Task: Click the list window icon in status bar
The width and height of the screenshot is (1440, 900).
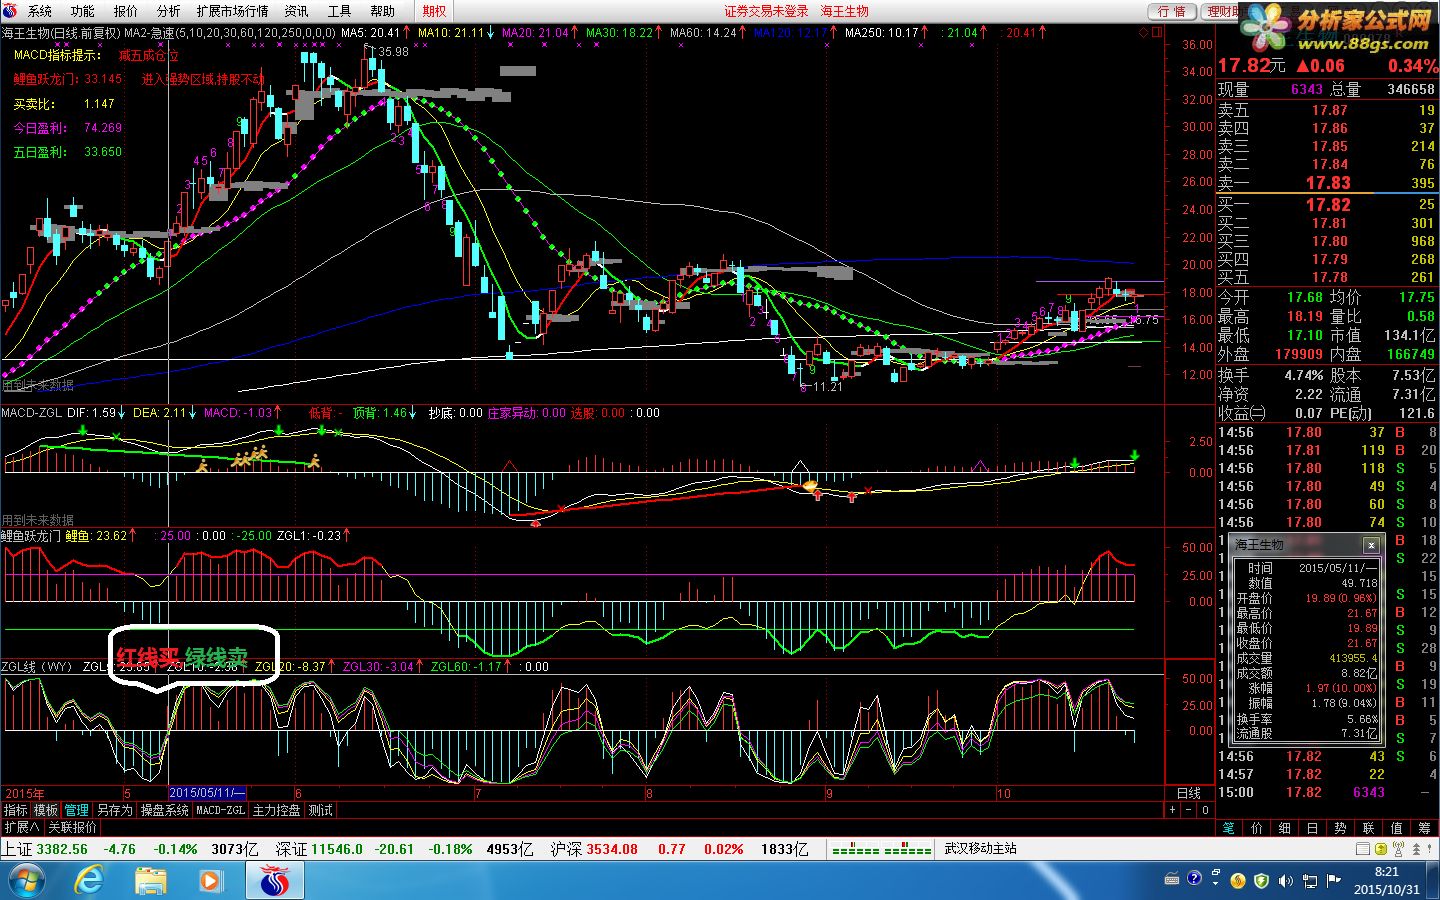Action: (1363, 849)
